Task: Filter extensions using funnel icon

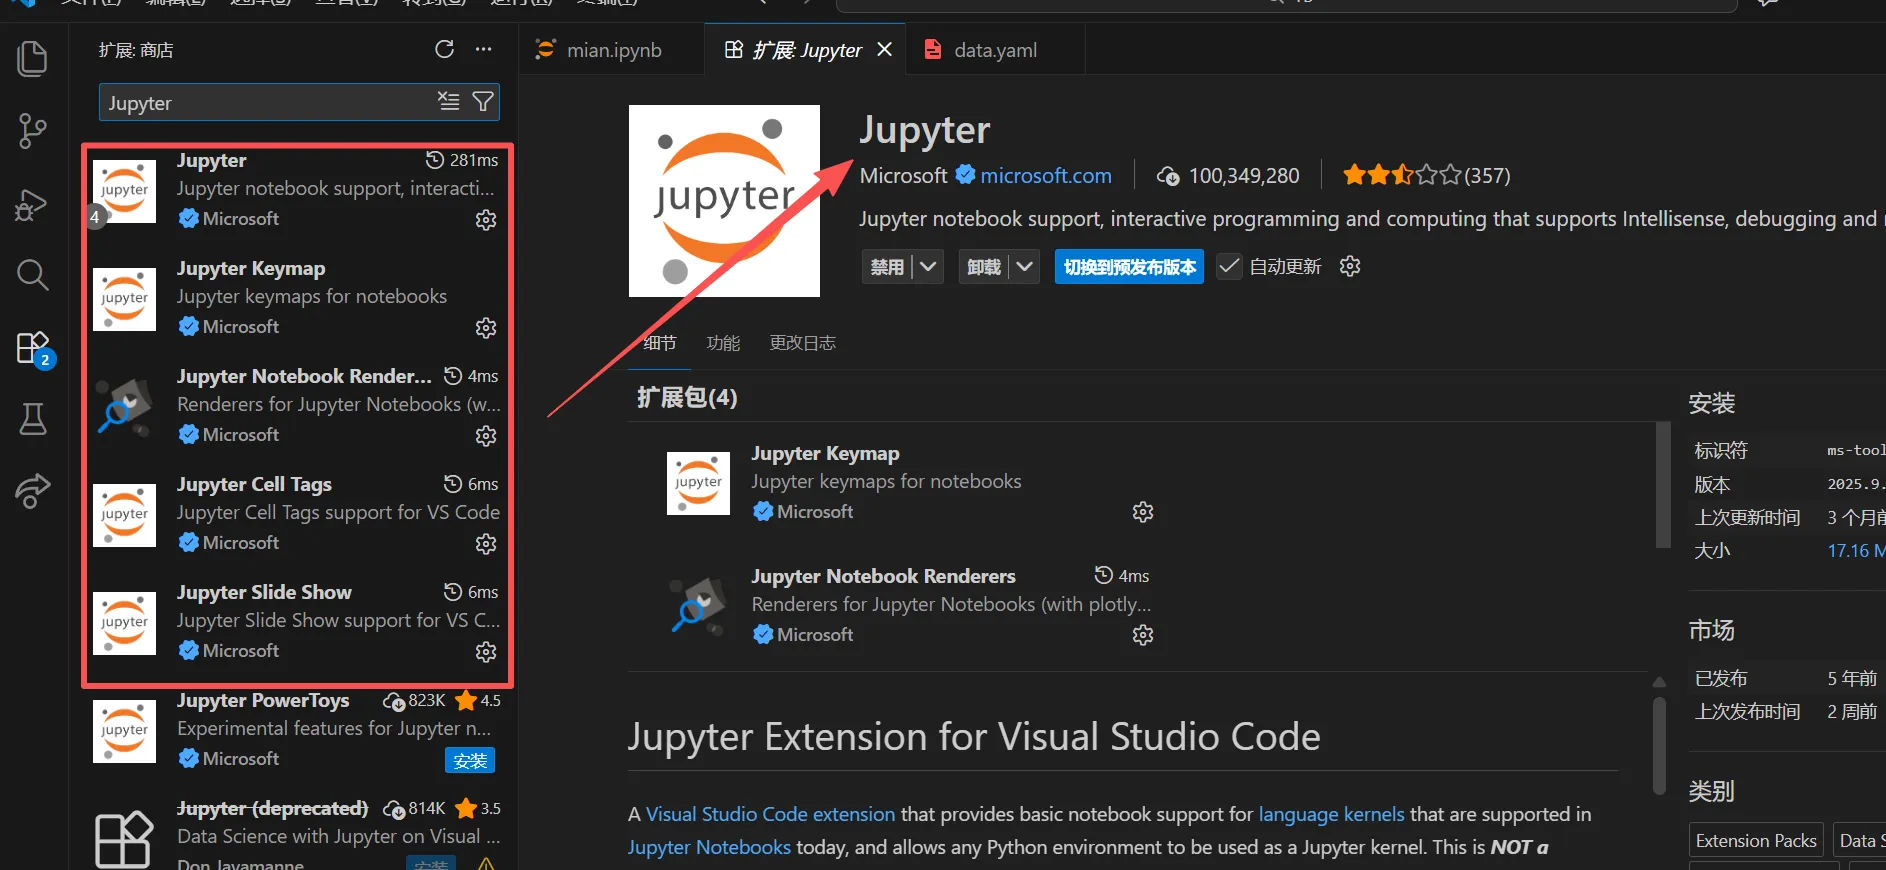Action: pos(483,102)
